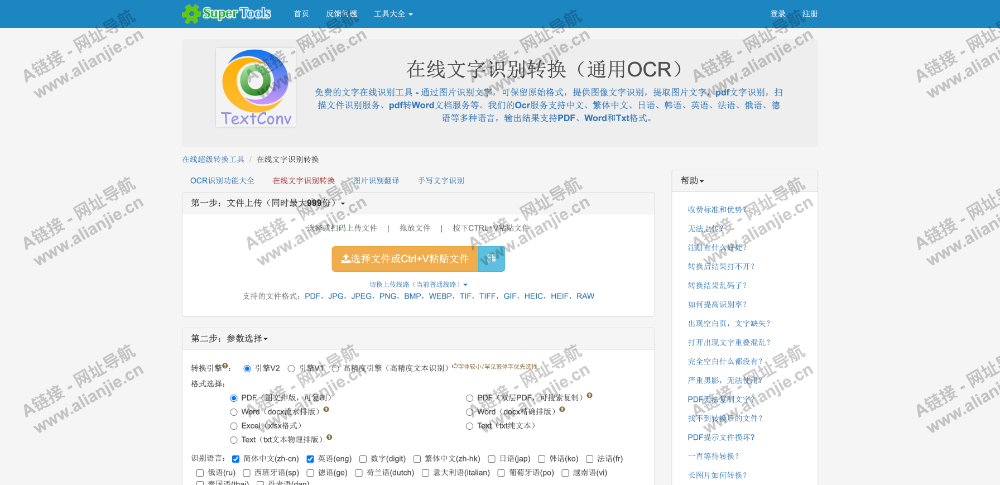
Task: Collapse the 第一步：文件上传 panel header
Action: click(x=418, y=203)
